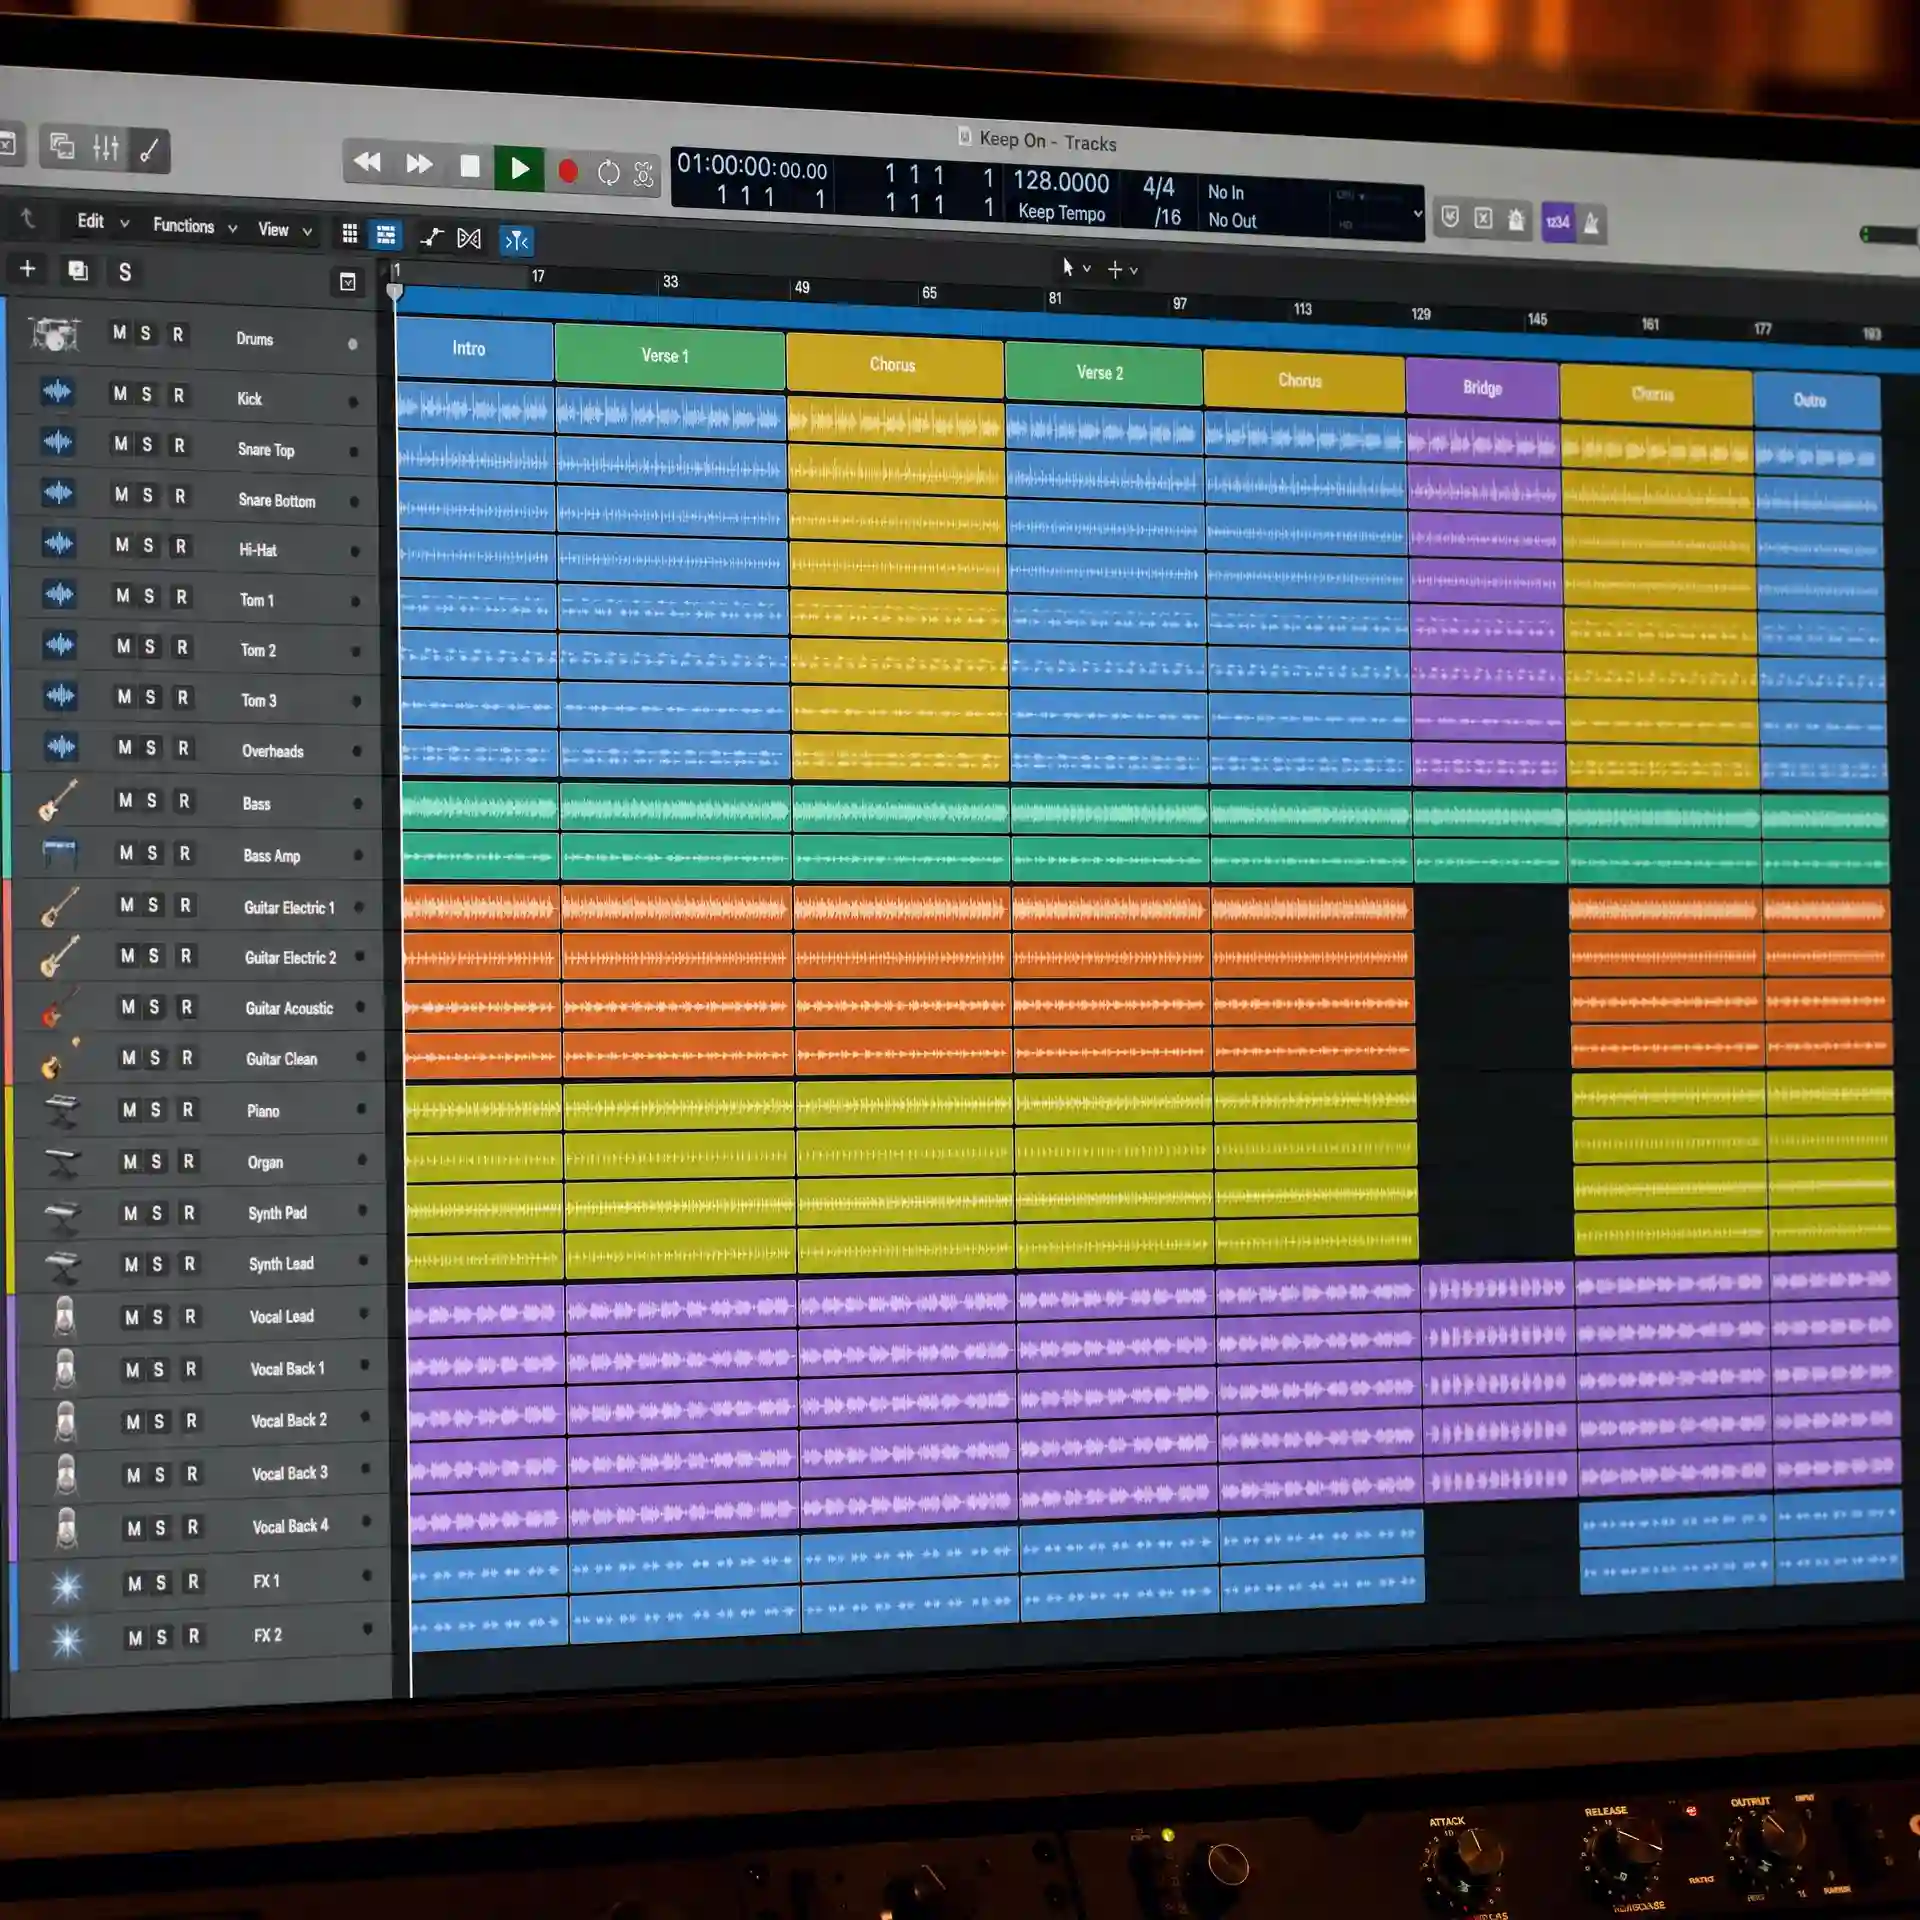This screenshot has width=1920, height=1920.
Task: Click the master volume slider in the toolbar
Action: tap(1888, 235)
